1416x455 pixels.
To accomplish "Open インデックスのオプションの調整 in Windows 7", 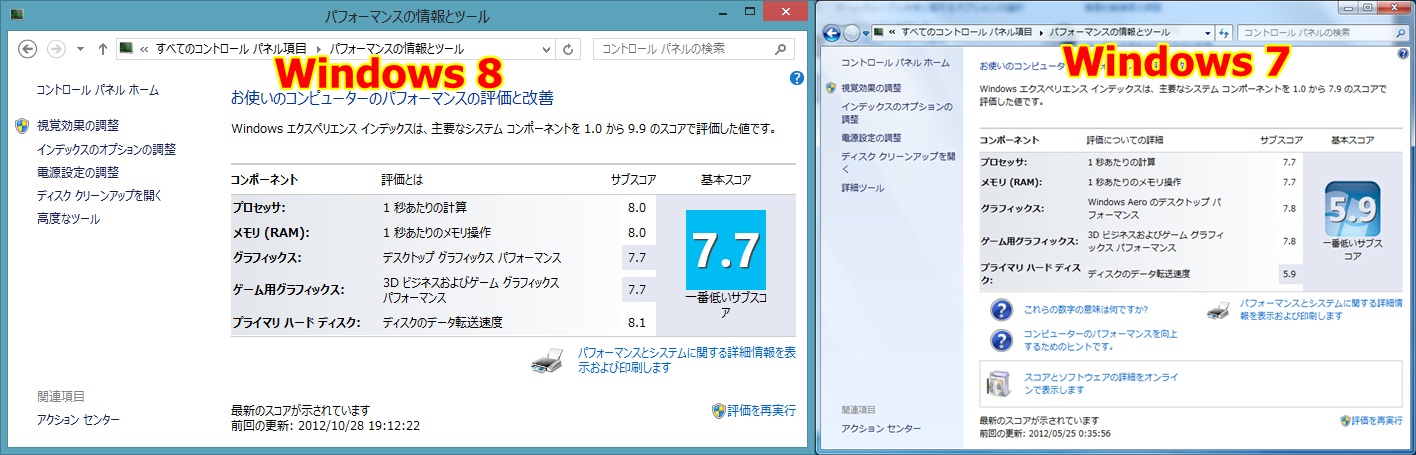I will (896, 112).
